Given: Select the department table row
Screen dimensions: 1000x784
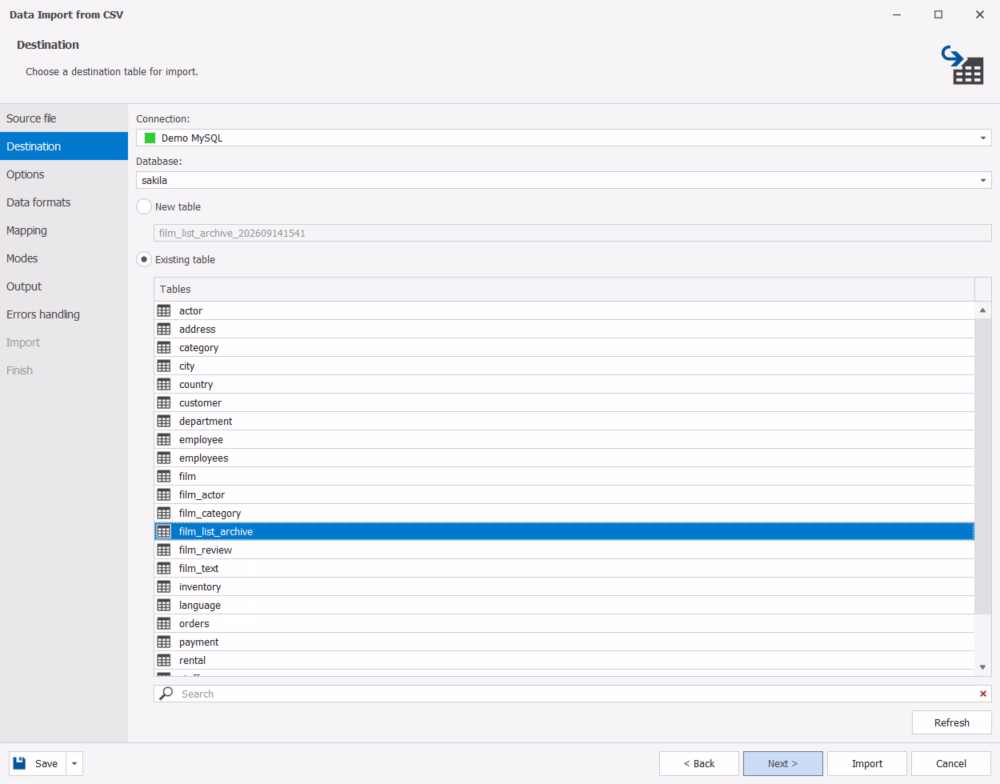Looking at the screenshot, I should 564,421.
